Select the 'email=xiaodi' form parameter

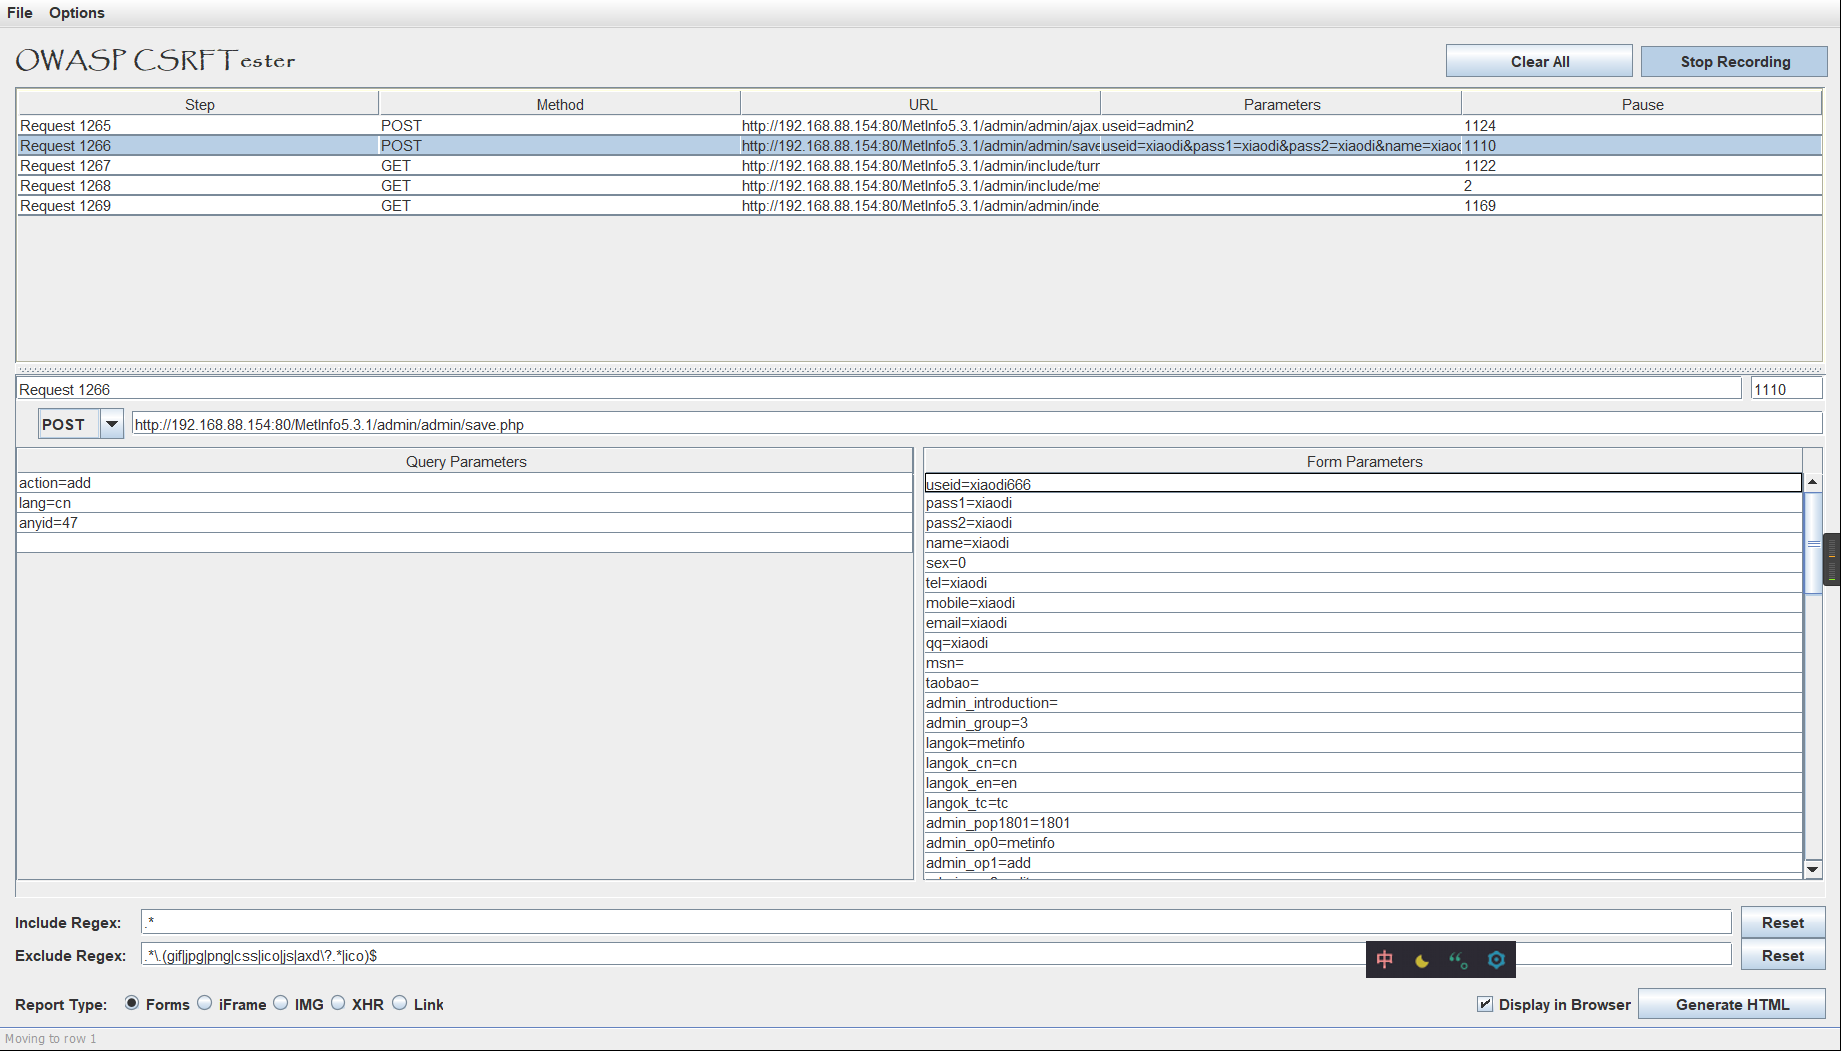point(1363,623)
